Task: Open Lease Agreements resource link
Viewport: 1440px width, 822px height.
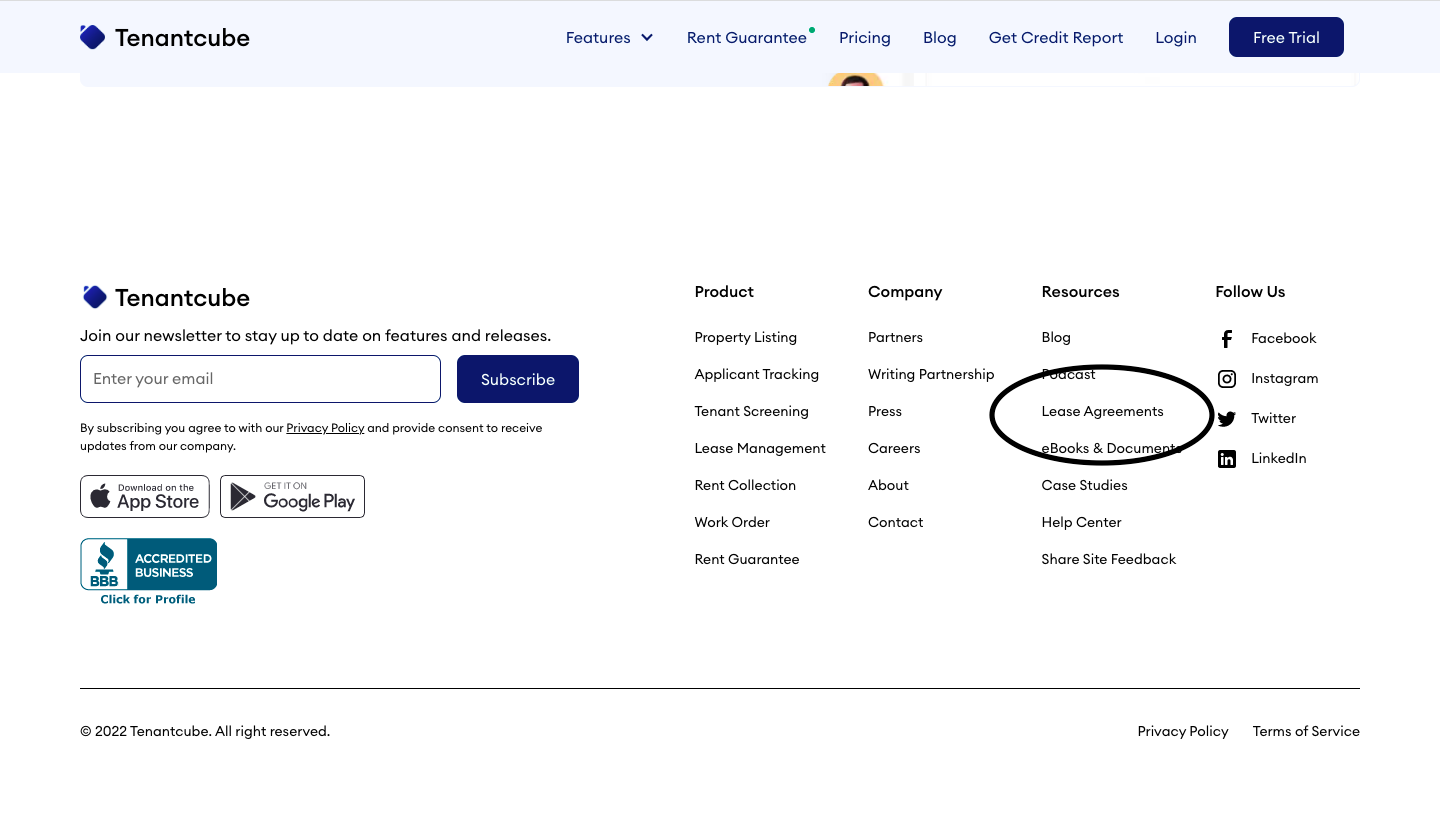Action: [1103, 412]
